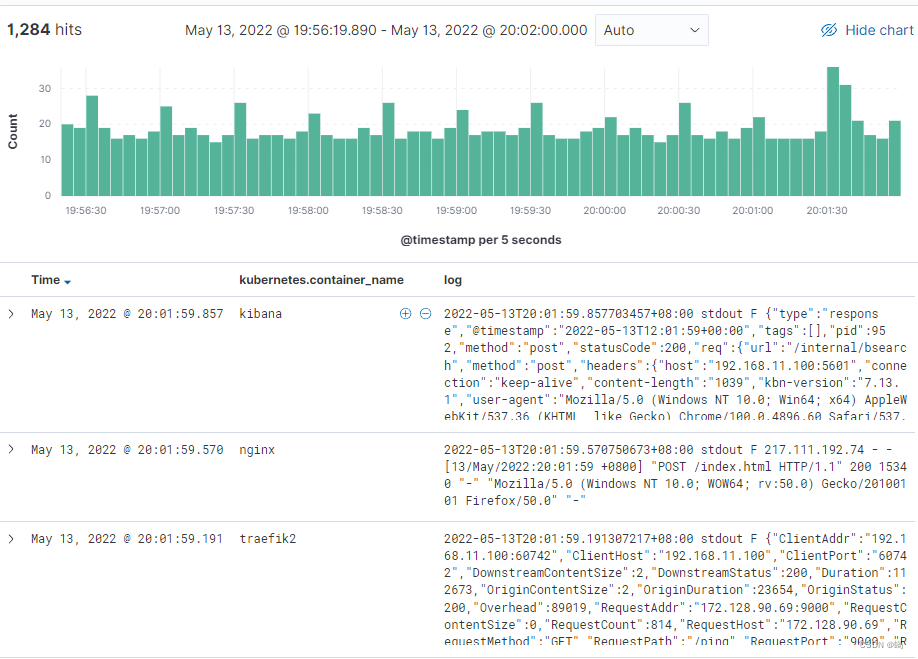
Task: Click the 1,284 hits count
Action: 45,30
